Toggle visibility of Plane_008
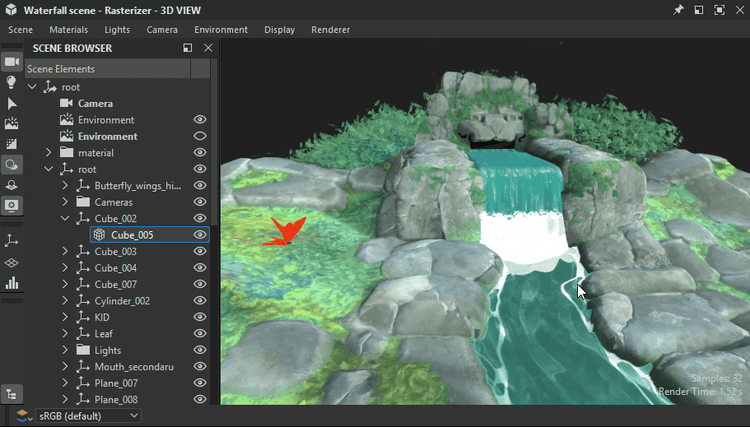The height and width of the screenshot is (427, 750). pos(200,399)
